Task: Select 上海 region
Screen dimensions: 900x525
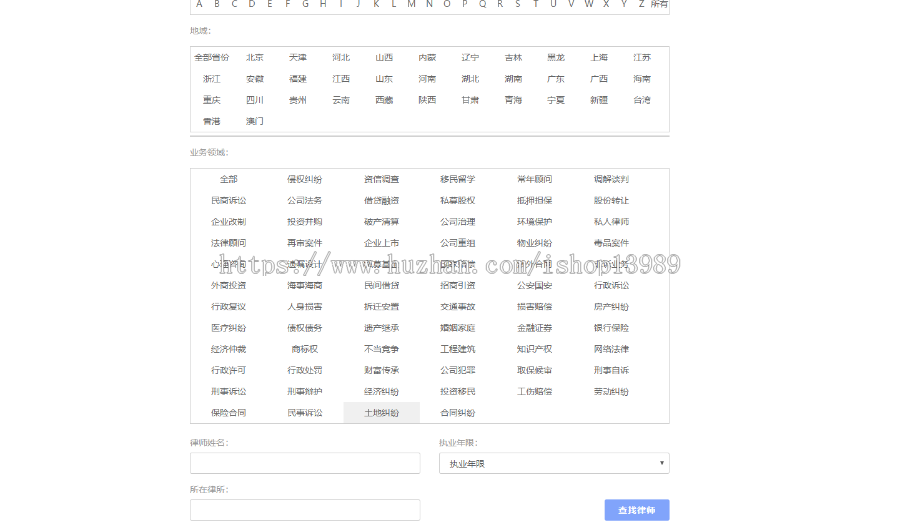Action: pyautogui.click(x=599, y=57)
